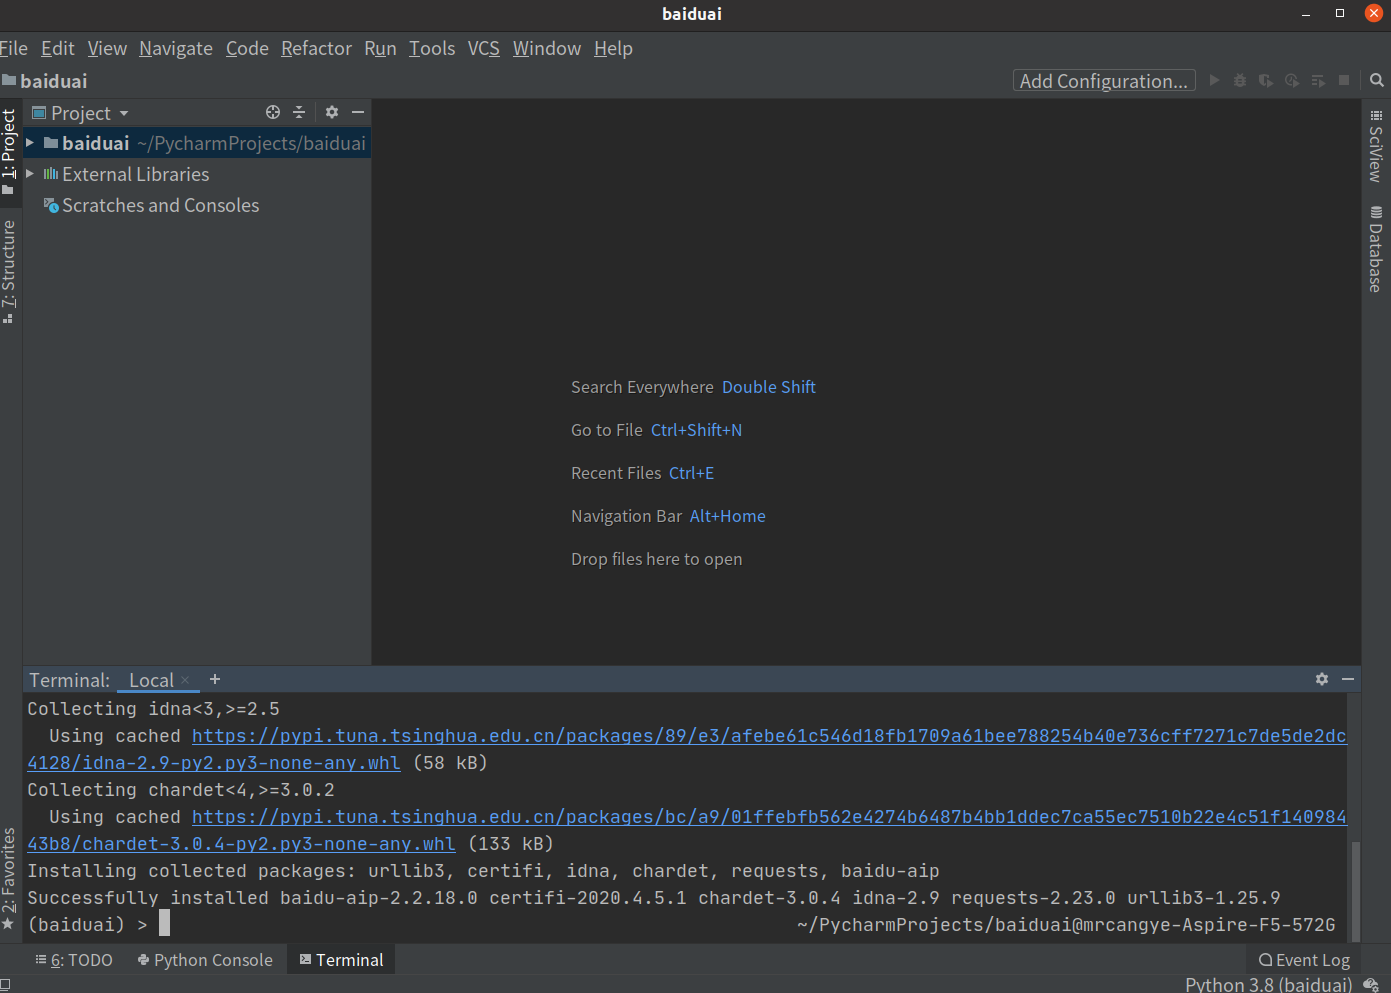Click the Add Configuration button
The height and width of the screenshot is (993, 1391).
pos(1103,81)
